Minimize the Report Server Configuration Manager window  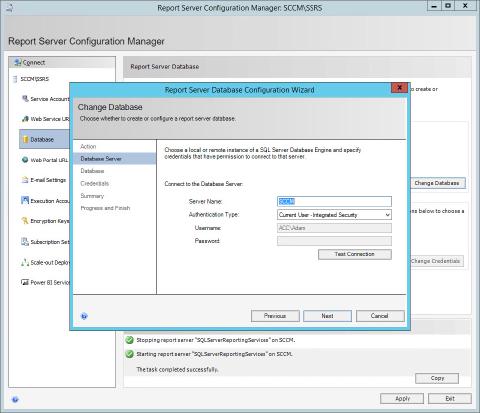tap(434, 6)
